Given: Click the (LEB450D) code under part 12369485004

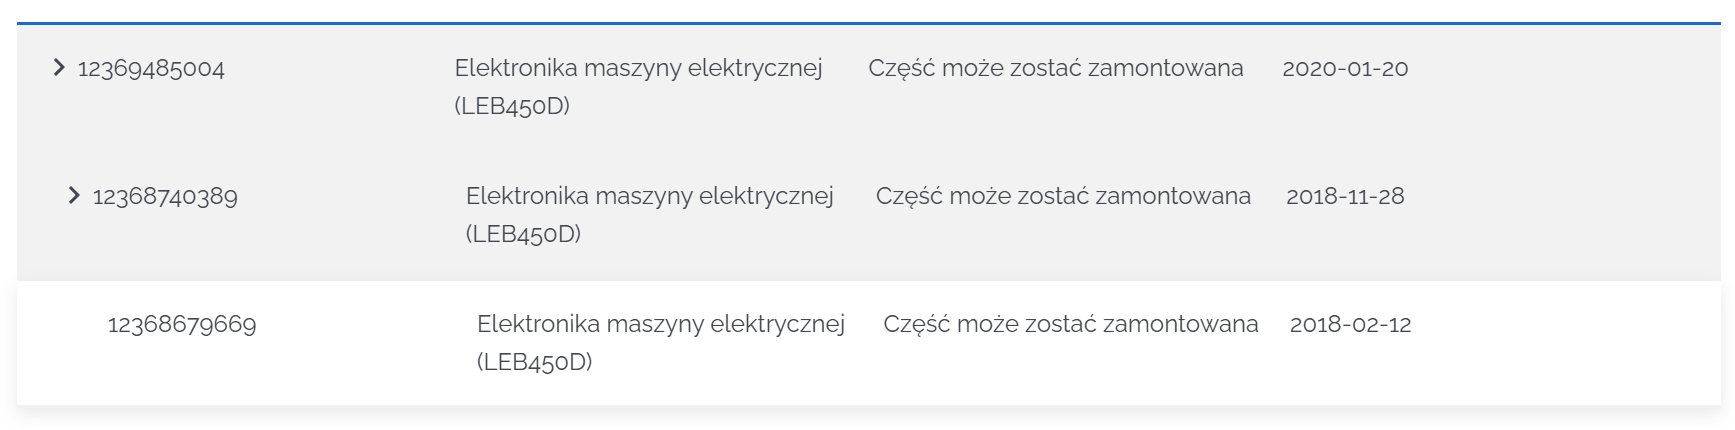Looking at the screenshot, I should pos(512,106).
